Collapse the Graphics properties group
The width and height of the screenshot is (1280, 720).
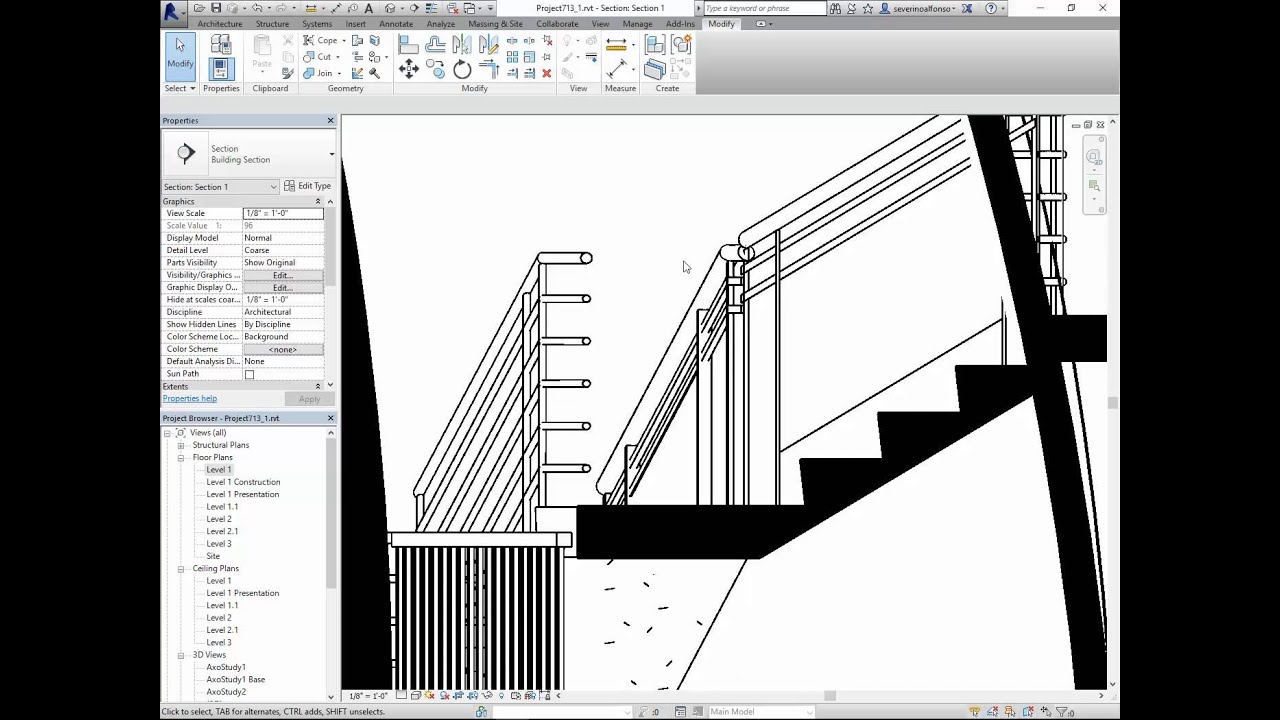pyautogui.click(x=318, y=202)
